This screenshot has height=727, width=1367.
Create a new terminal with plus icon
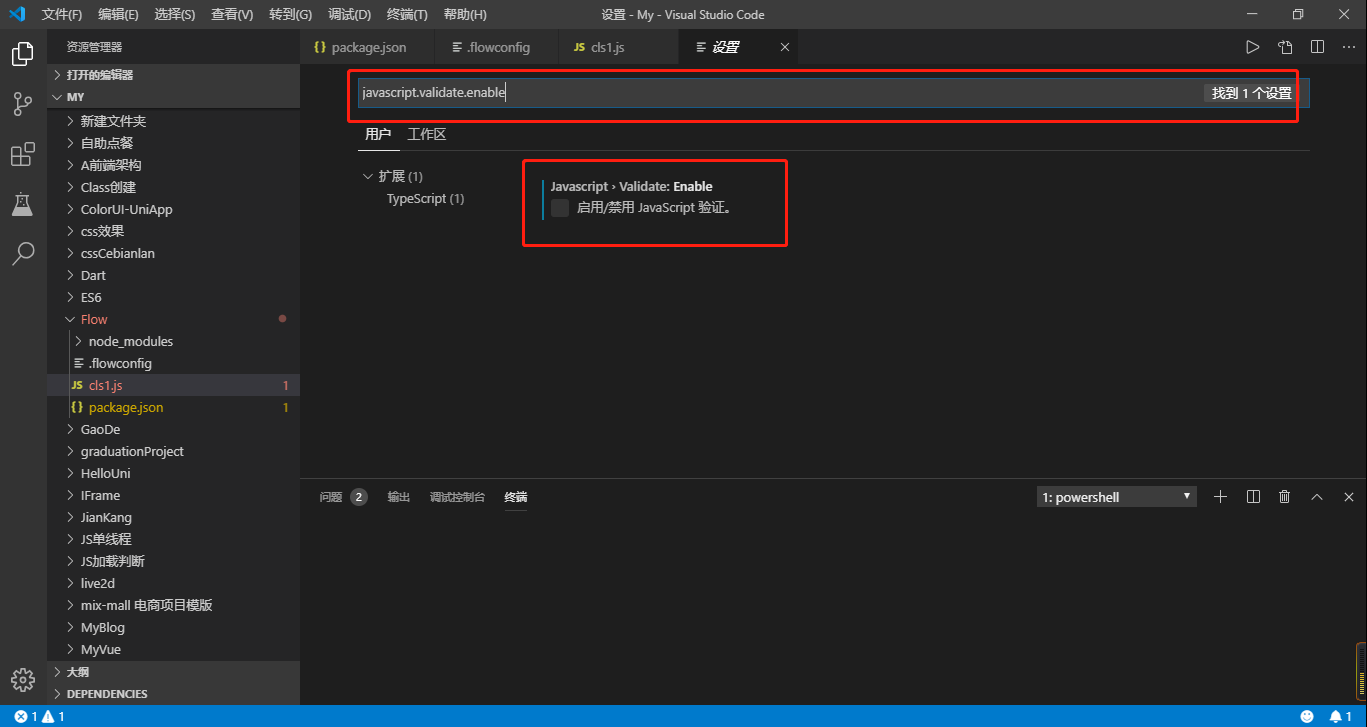point(1220,497)
